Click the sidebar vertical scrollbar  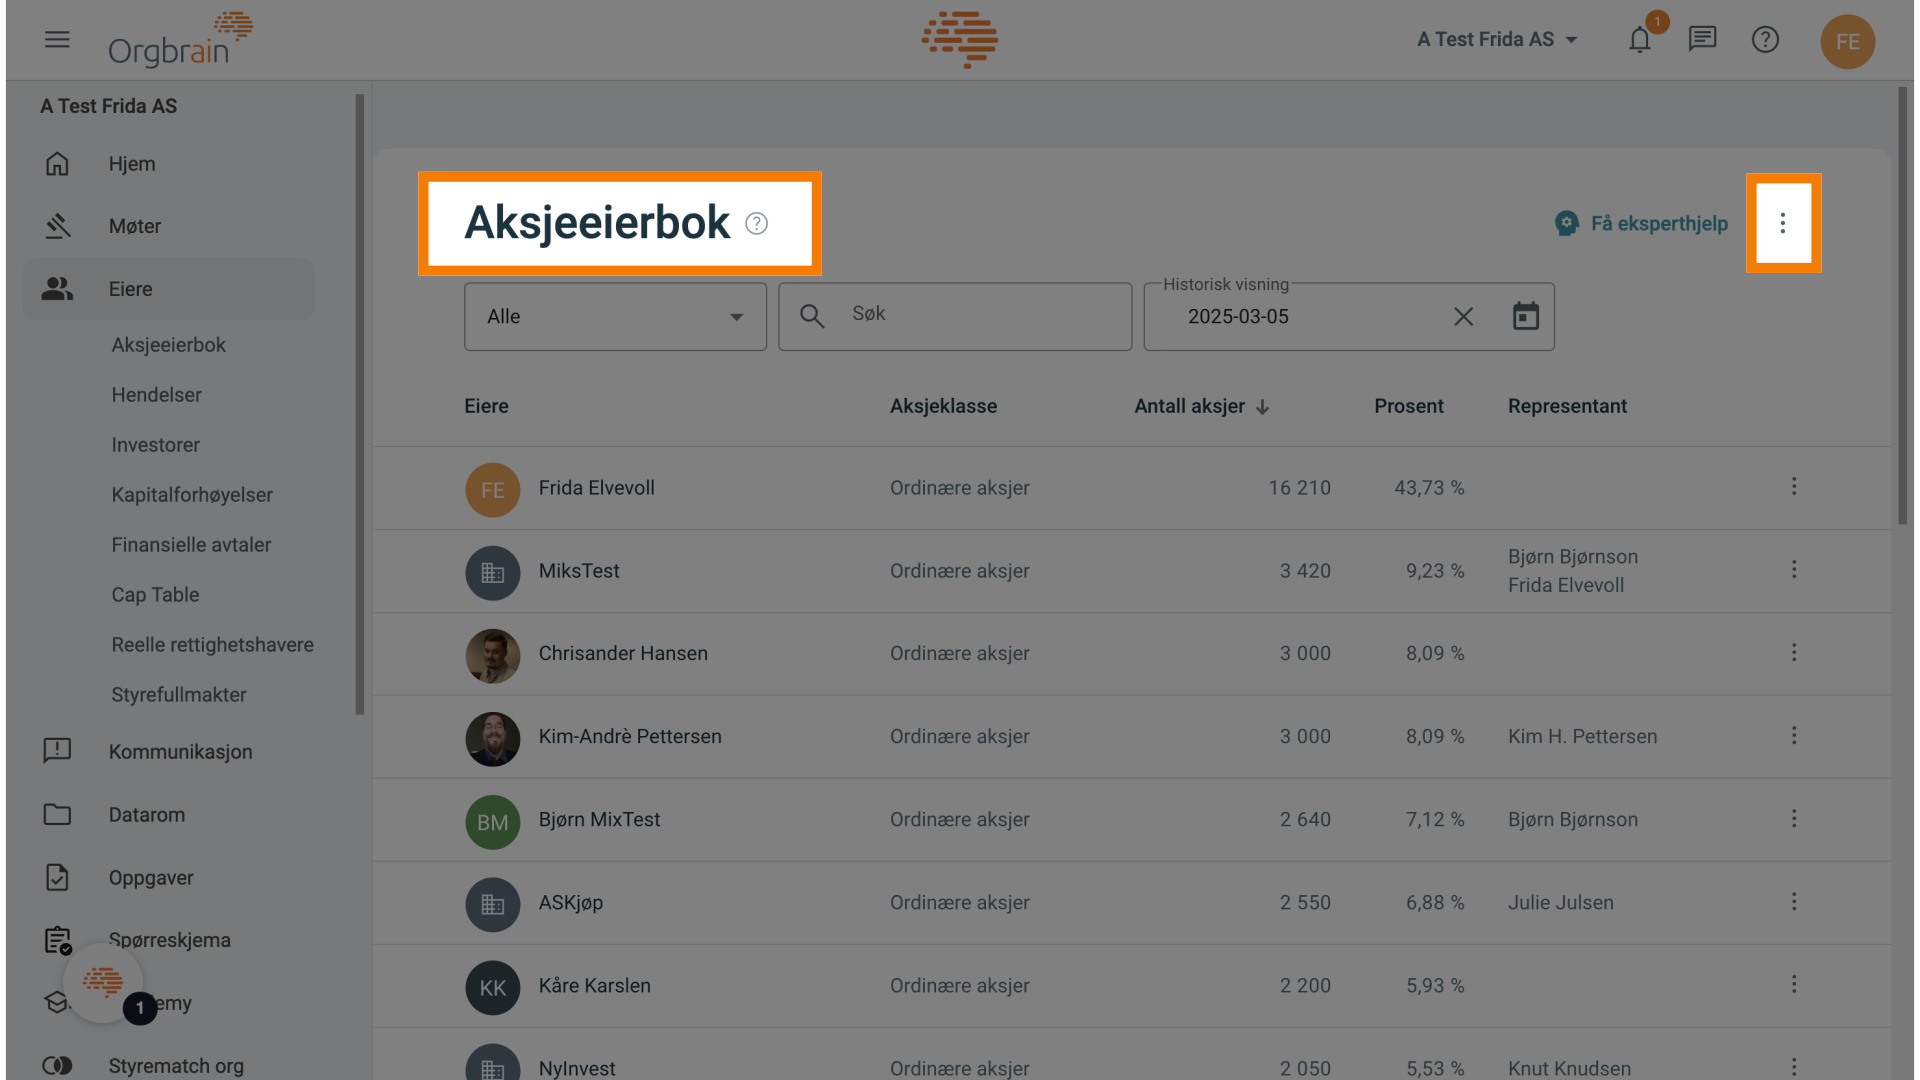coord(360,400)
